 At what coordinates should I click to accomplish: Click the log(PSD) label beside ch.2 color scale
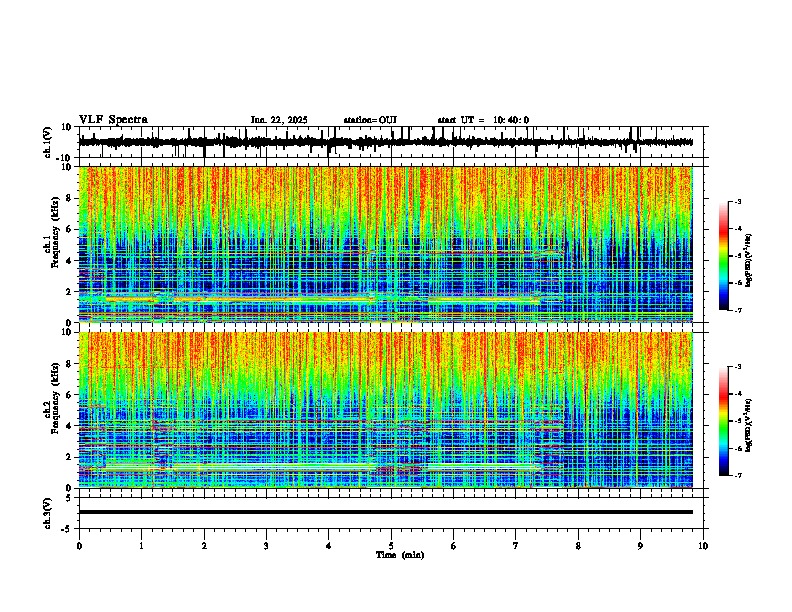748,425
